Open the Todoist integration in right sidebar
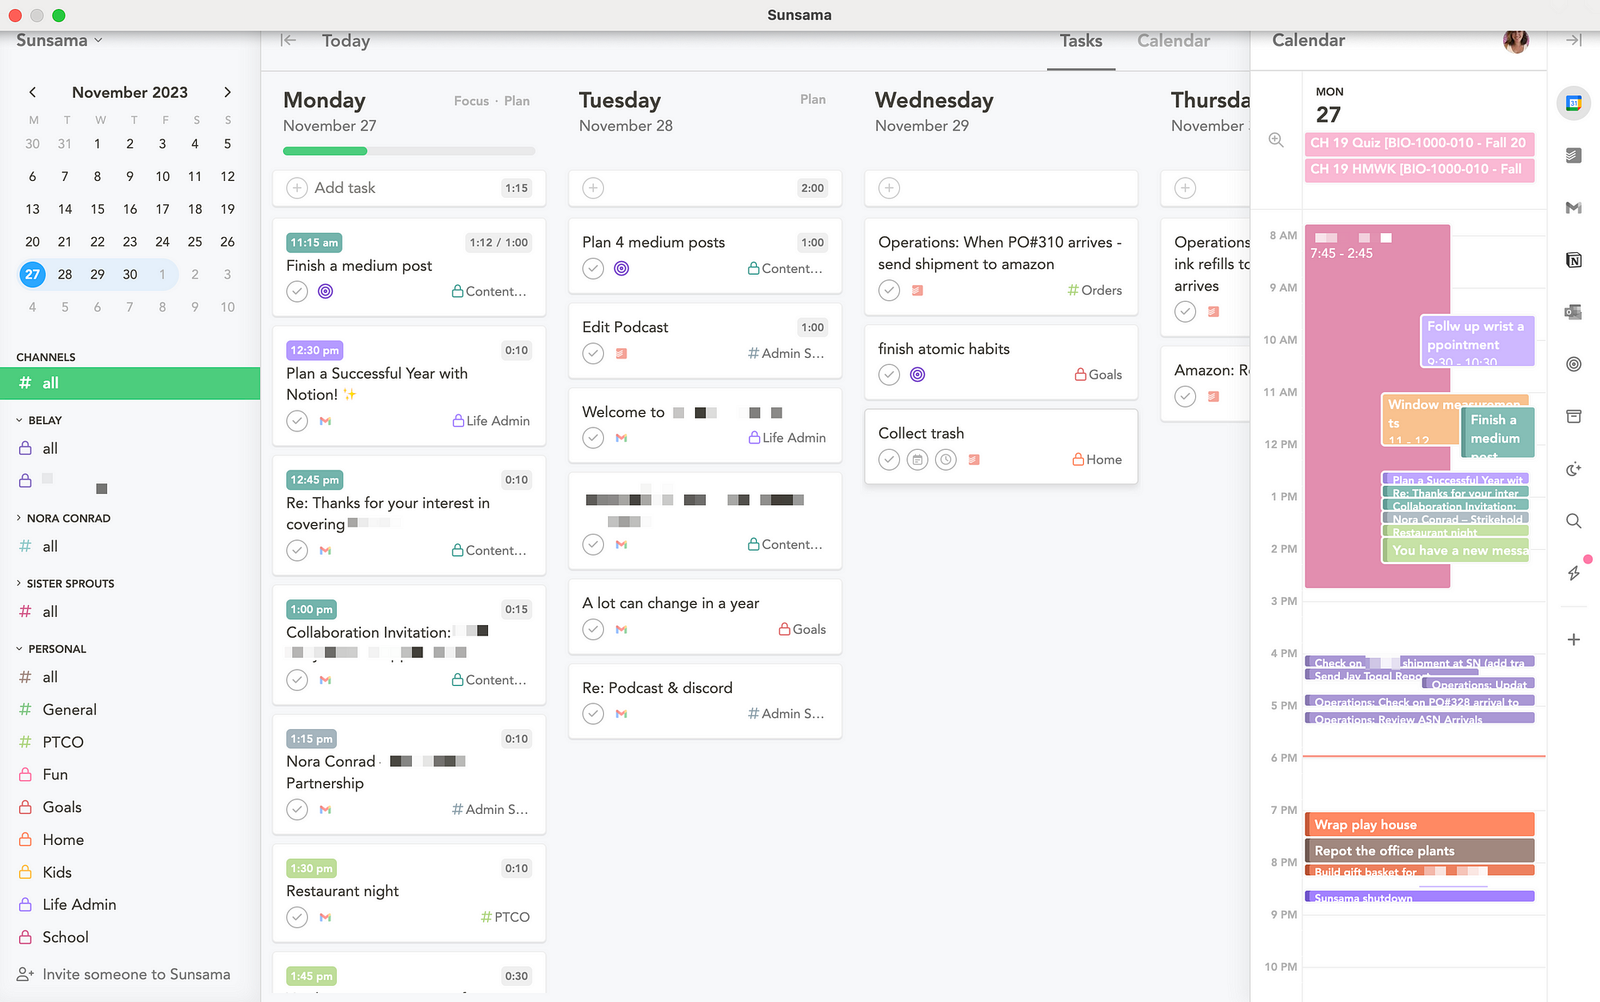 (x=1574, y=155)
